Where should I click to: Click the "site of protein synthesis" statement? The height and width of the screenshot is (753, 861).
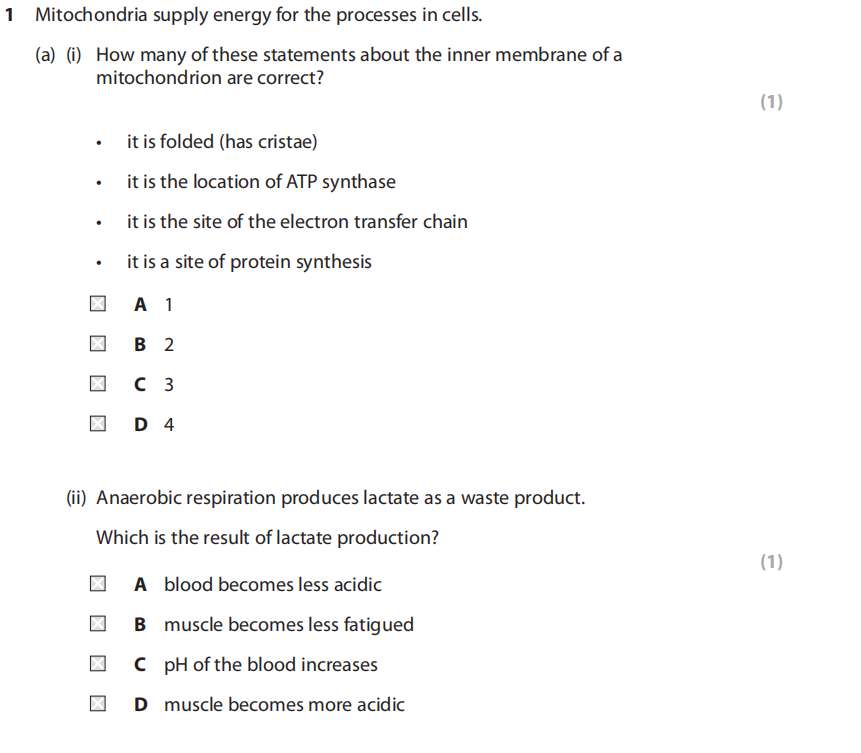[x=249, y=262]
